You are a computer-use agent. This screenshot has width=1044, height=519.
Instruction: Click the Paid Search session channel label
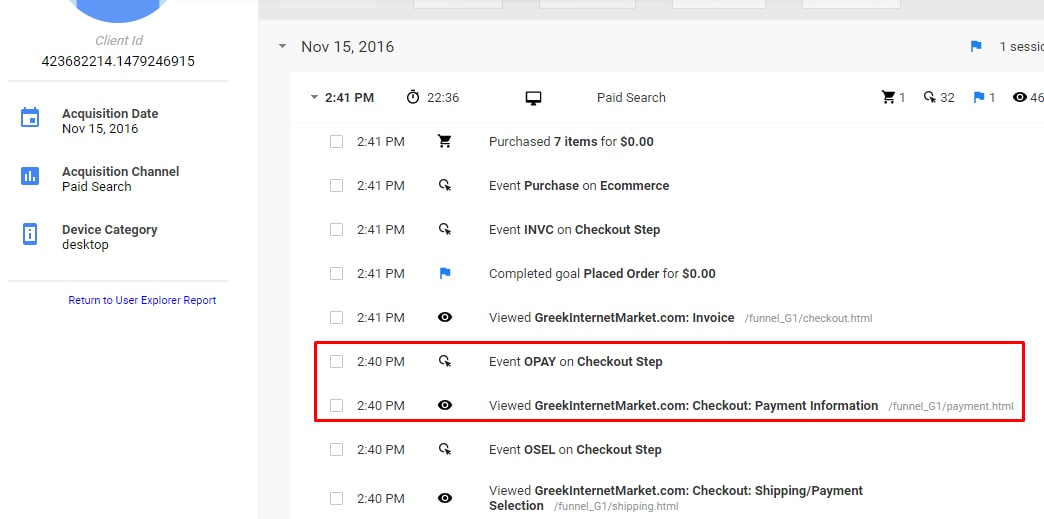pos(631,98)
